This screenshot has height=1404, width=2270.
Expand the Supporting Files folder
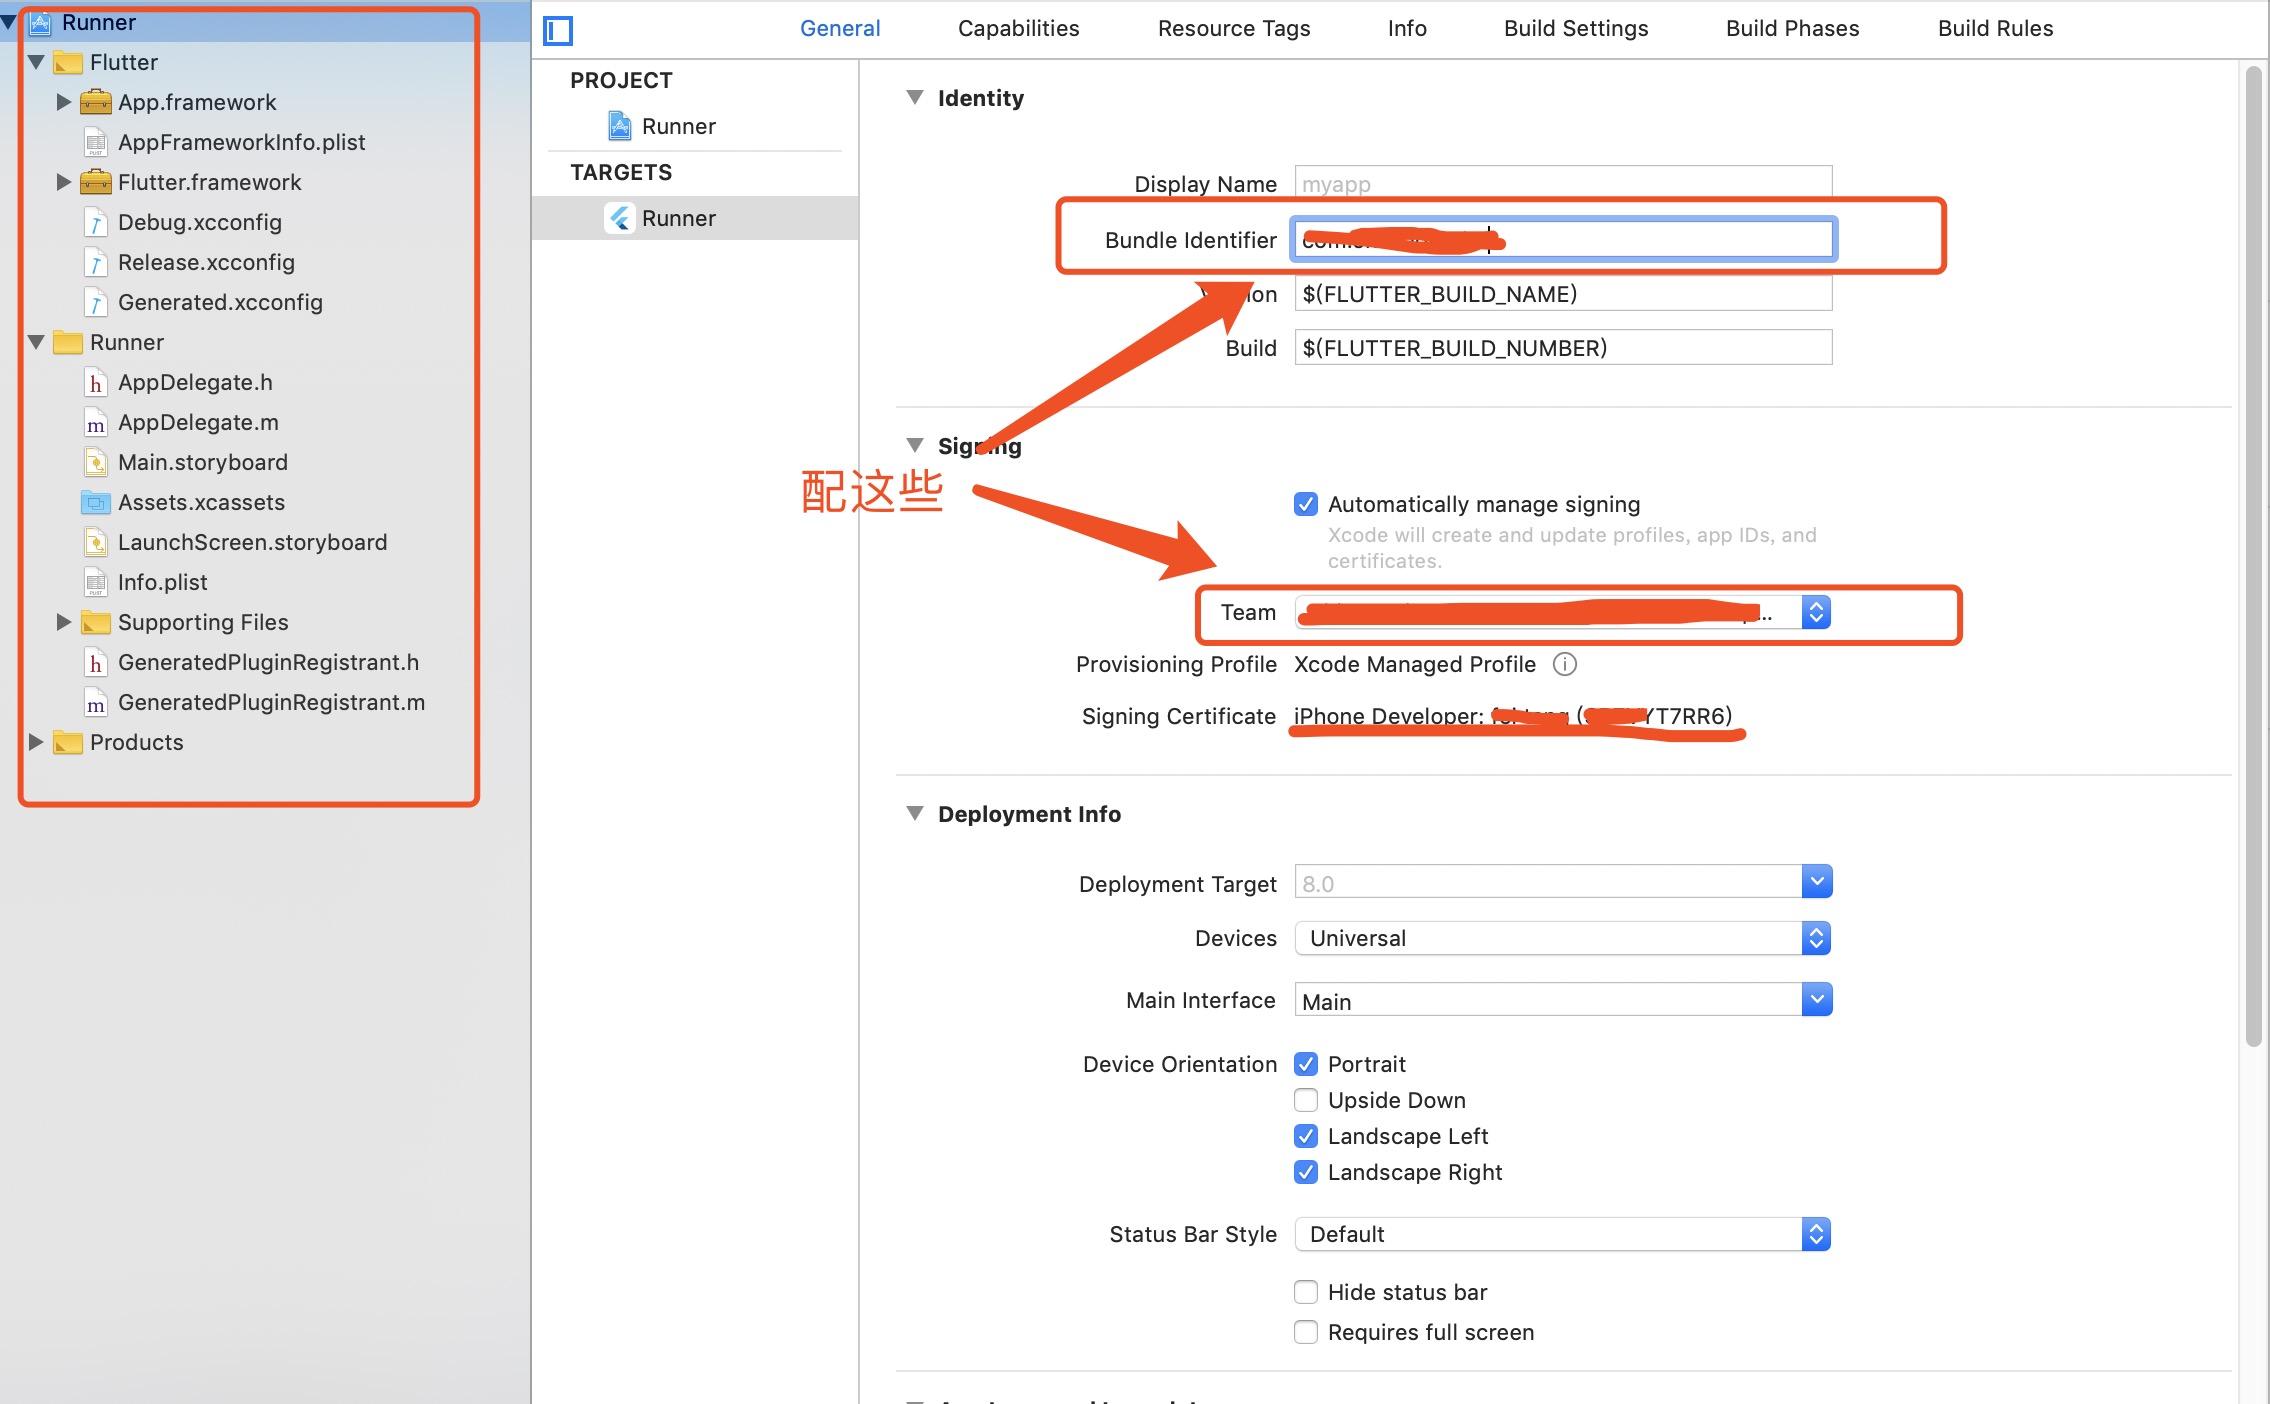63,622
